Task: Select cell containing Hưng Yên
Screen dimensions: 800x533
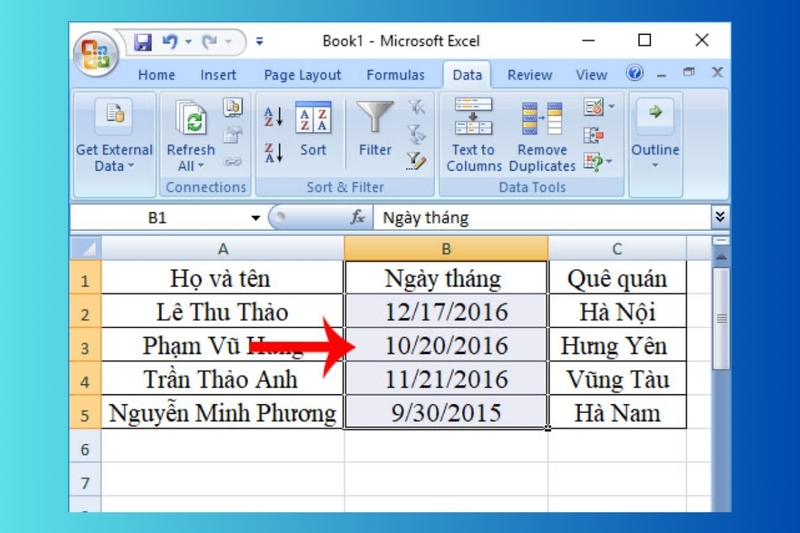Action: (617, 345)
